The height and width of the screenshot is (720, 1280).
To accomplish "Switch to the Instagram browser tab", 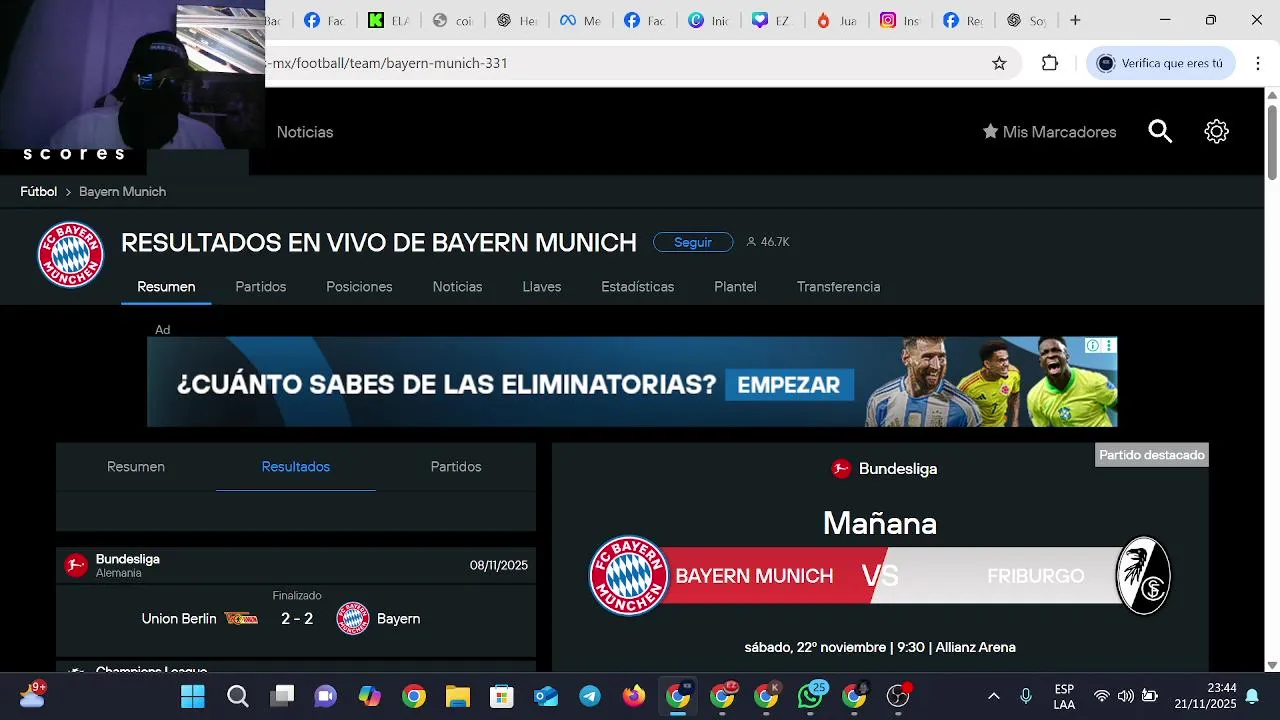I will click(x=899, y=20).
